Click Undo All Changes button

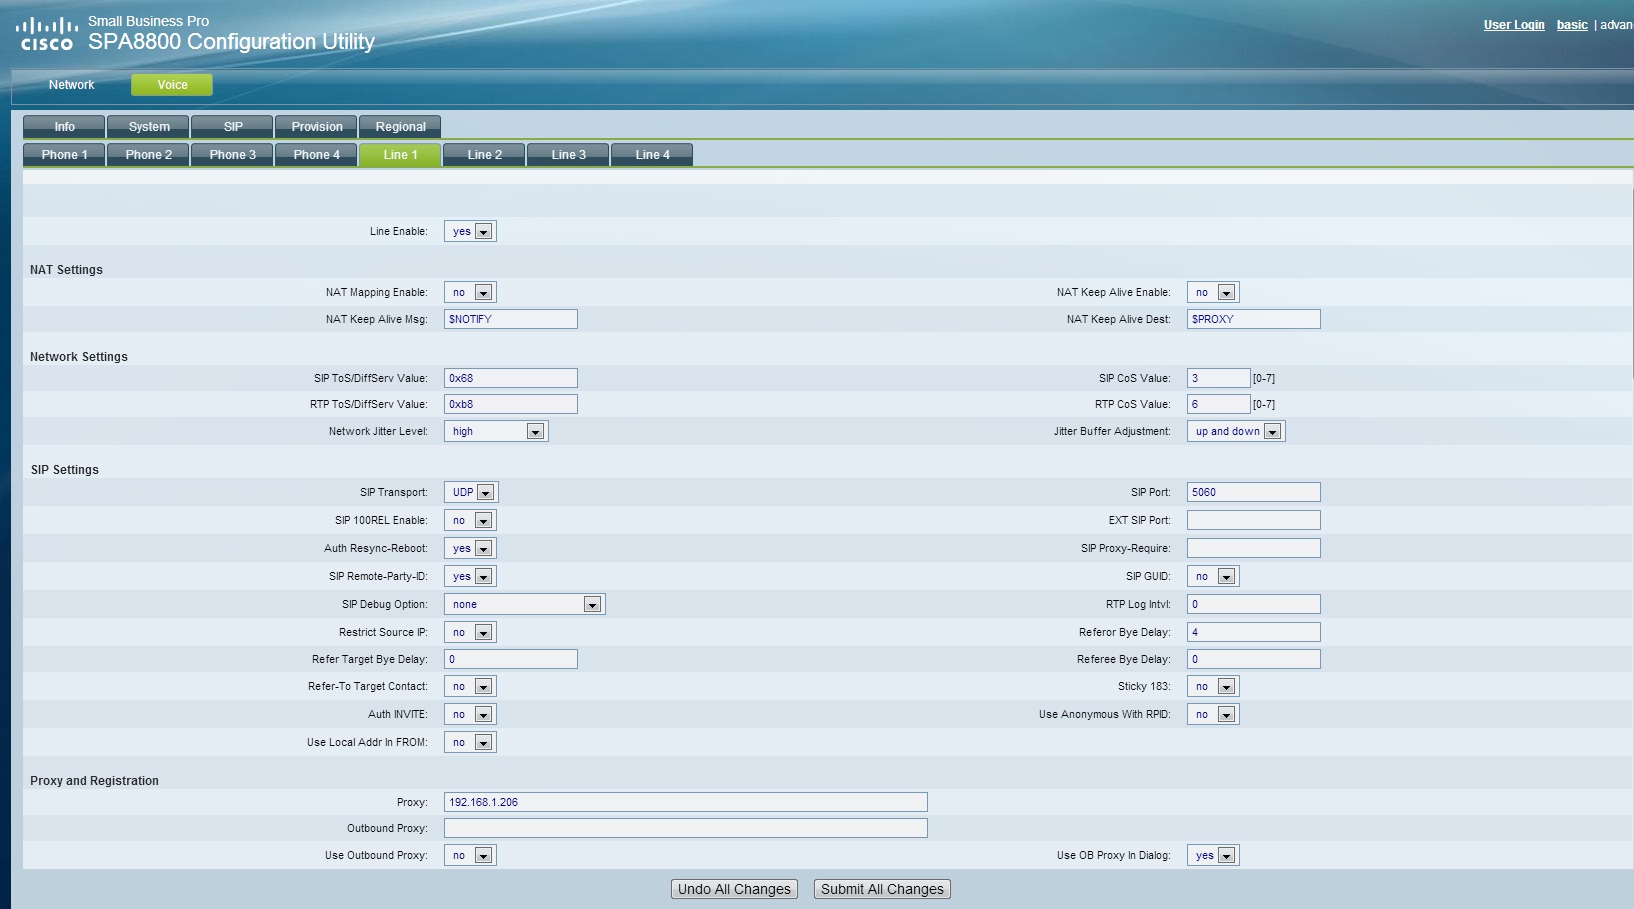pyautogui.click(x=734, y=889)
